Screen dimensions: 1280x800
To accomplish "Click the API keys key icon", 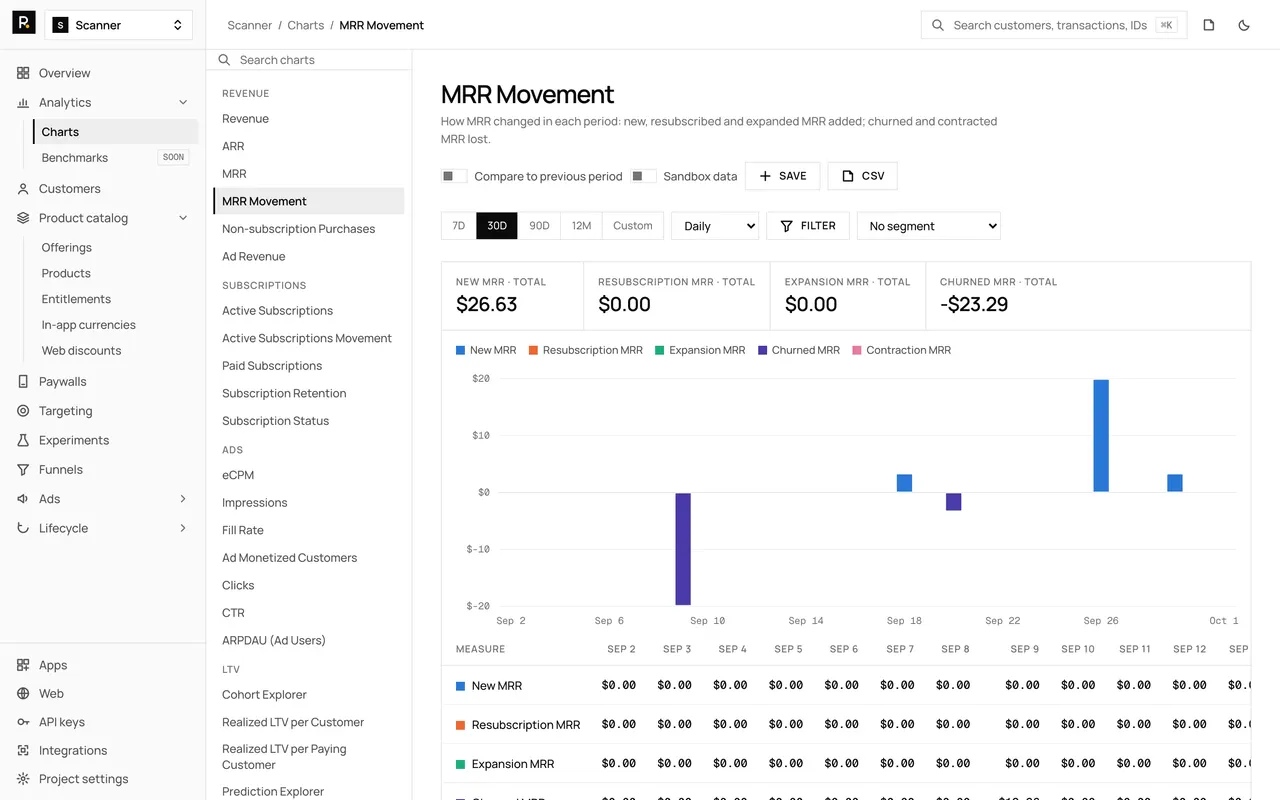I will click(23, 722).
